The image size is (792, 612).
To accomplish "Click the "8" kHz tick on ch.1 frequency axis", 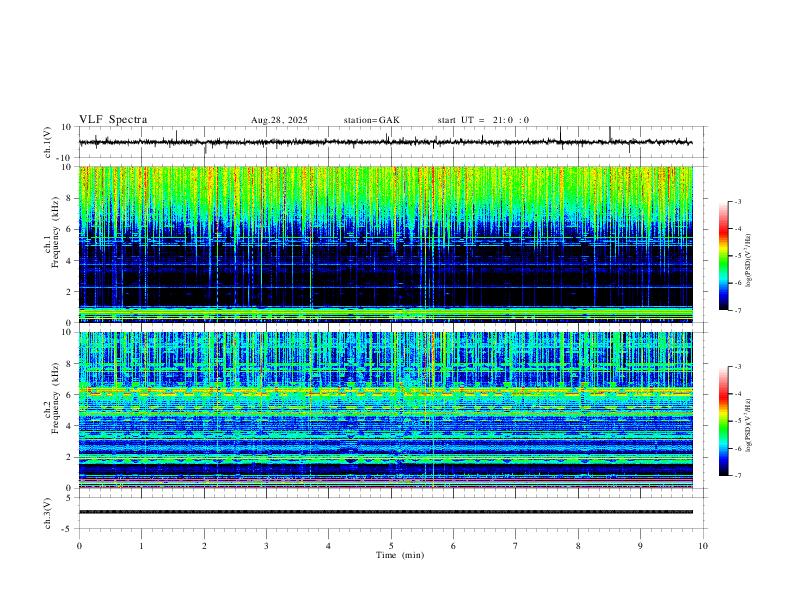I will (69, 198).
